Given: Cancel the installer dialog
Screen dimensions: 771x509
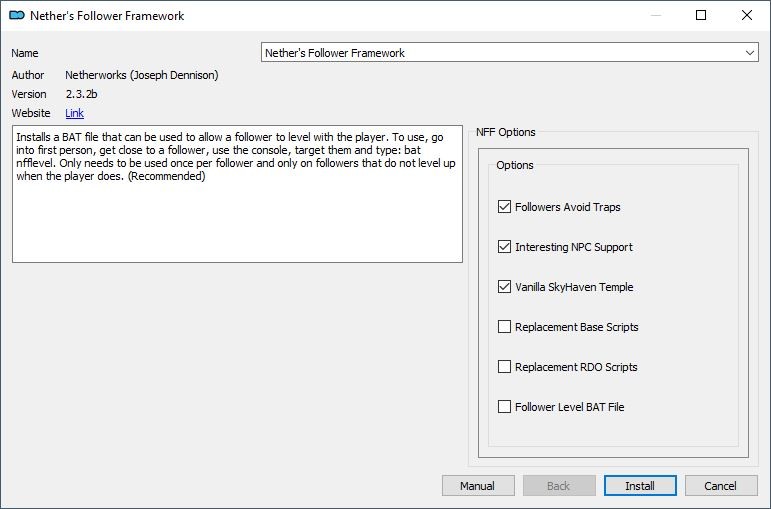Looking at the screenshot, I should [x=721, y=486].
